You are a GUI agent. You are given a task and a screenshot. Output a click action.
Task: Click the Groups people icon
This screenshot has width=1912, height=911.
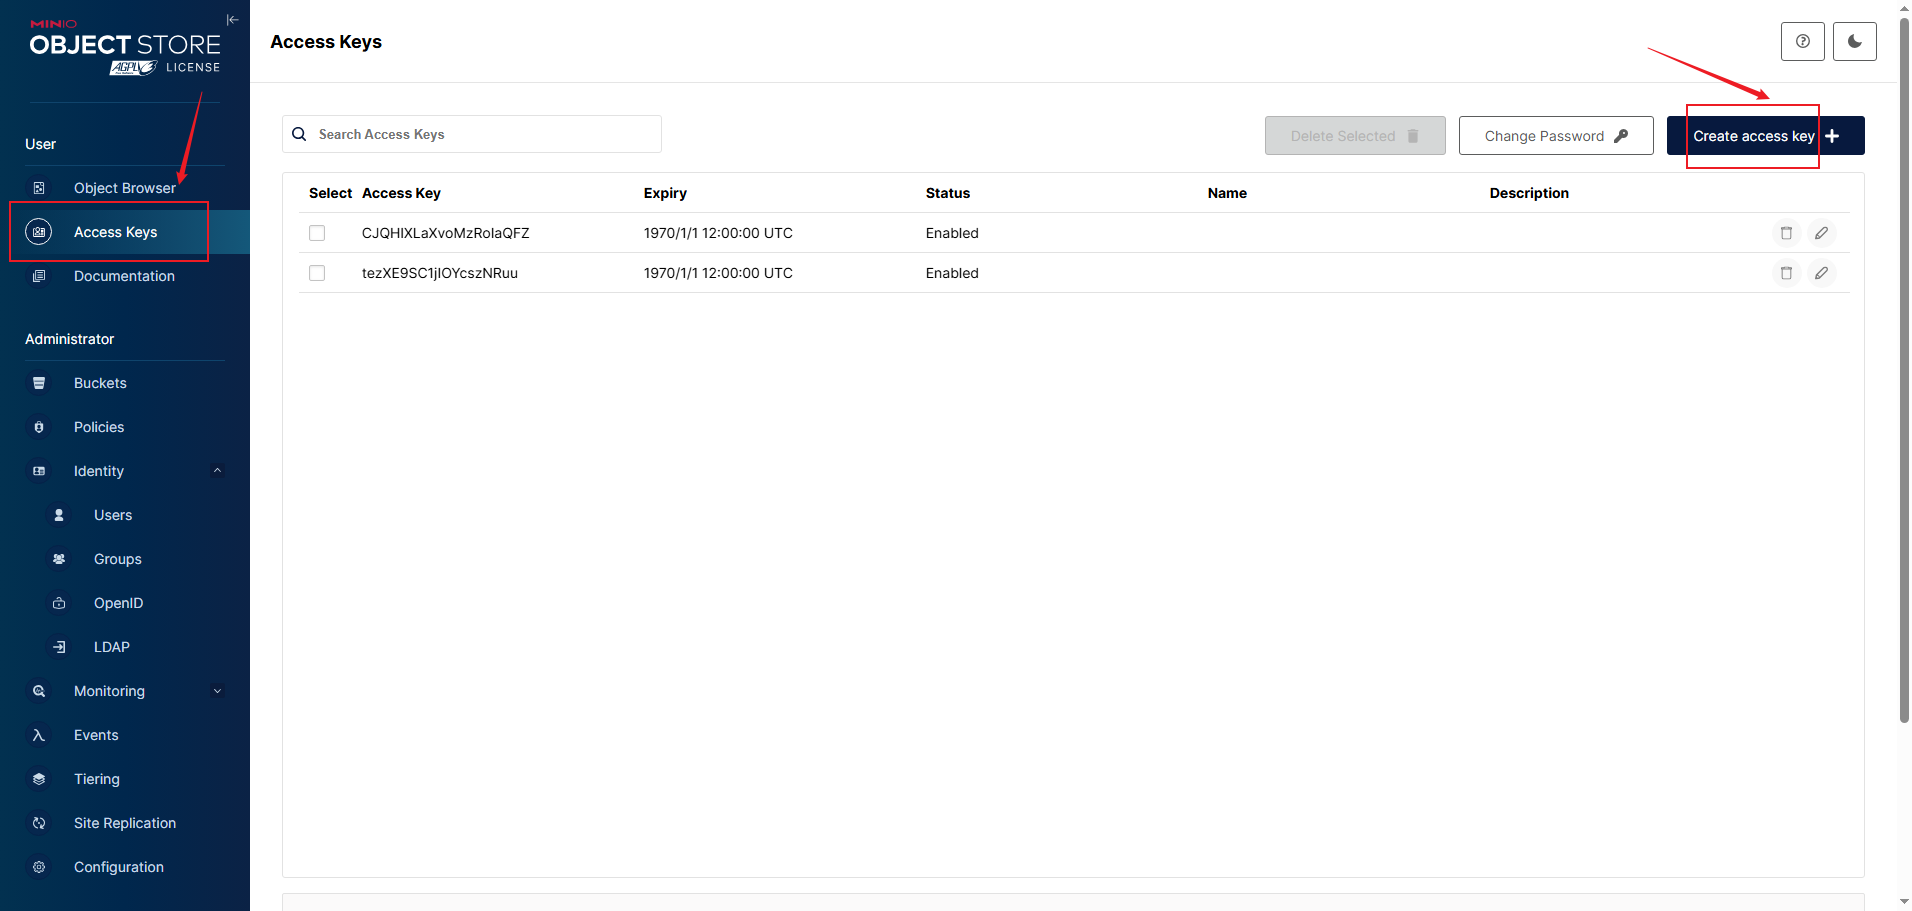59,559
